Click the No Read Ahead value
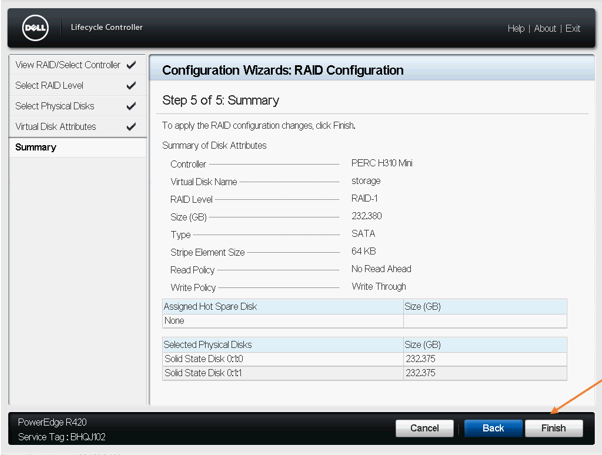This screenshot has width=602, height=455. pyautogui.click(x=381, y=269)
